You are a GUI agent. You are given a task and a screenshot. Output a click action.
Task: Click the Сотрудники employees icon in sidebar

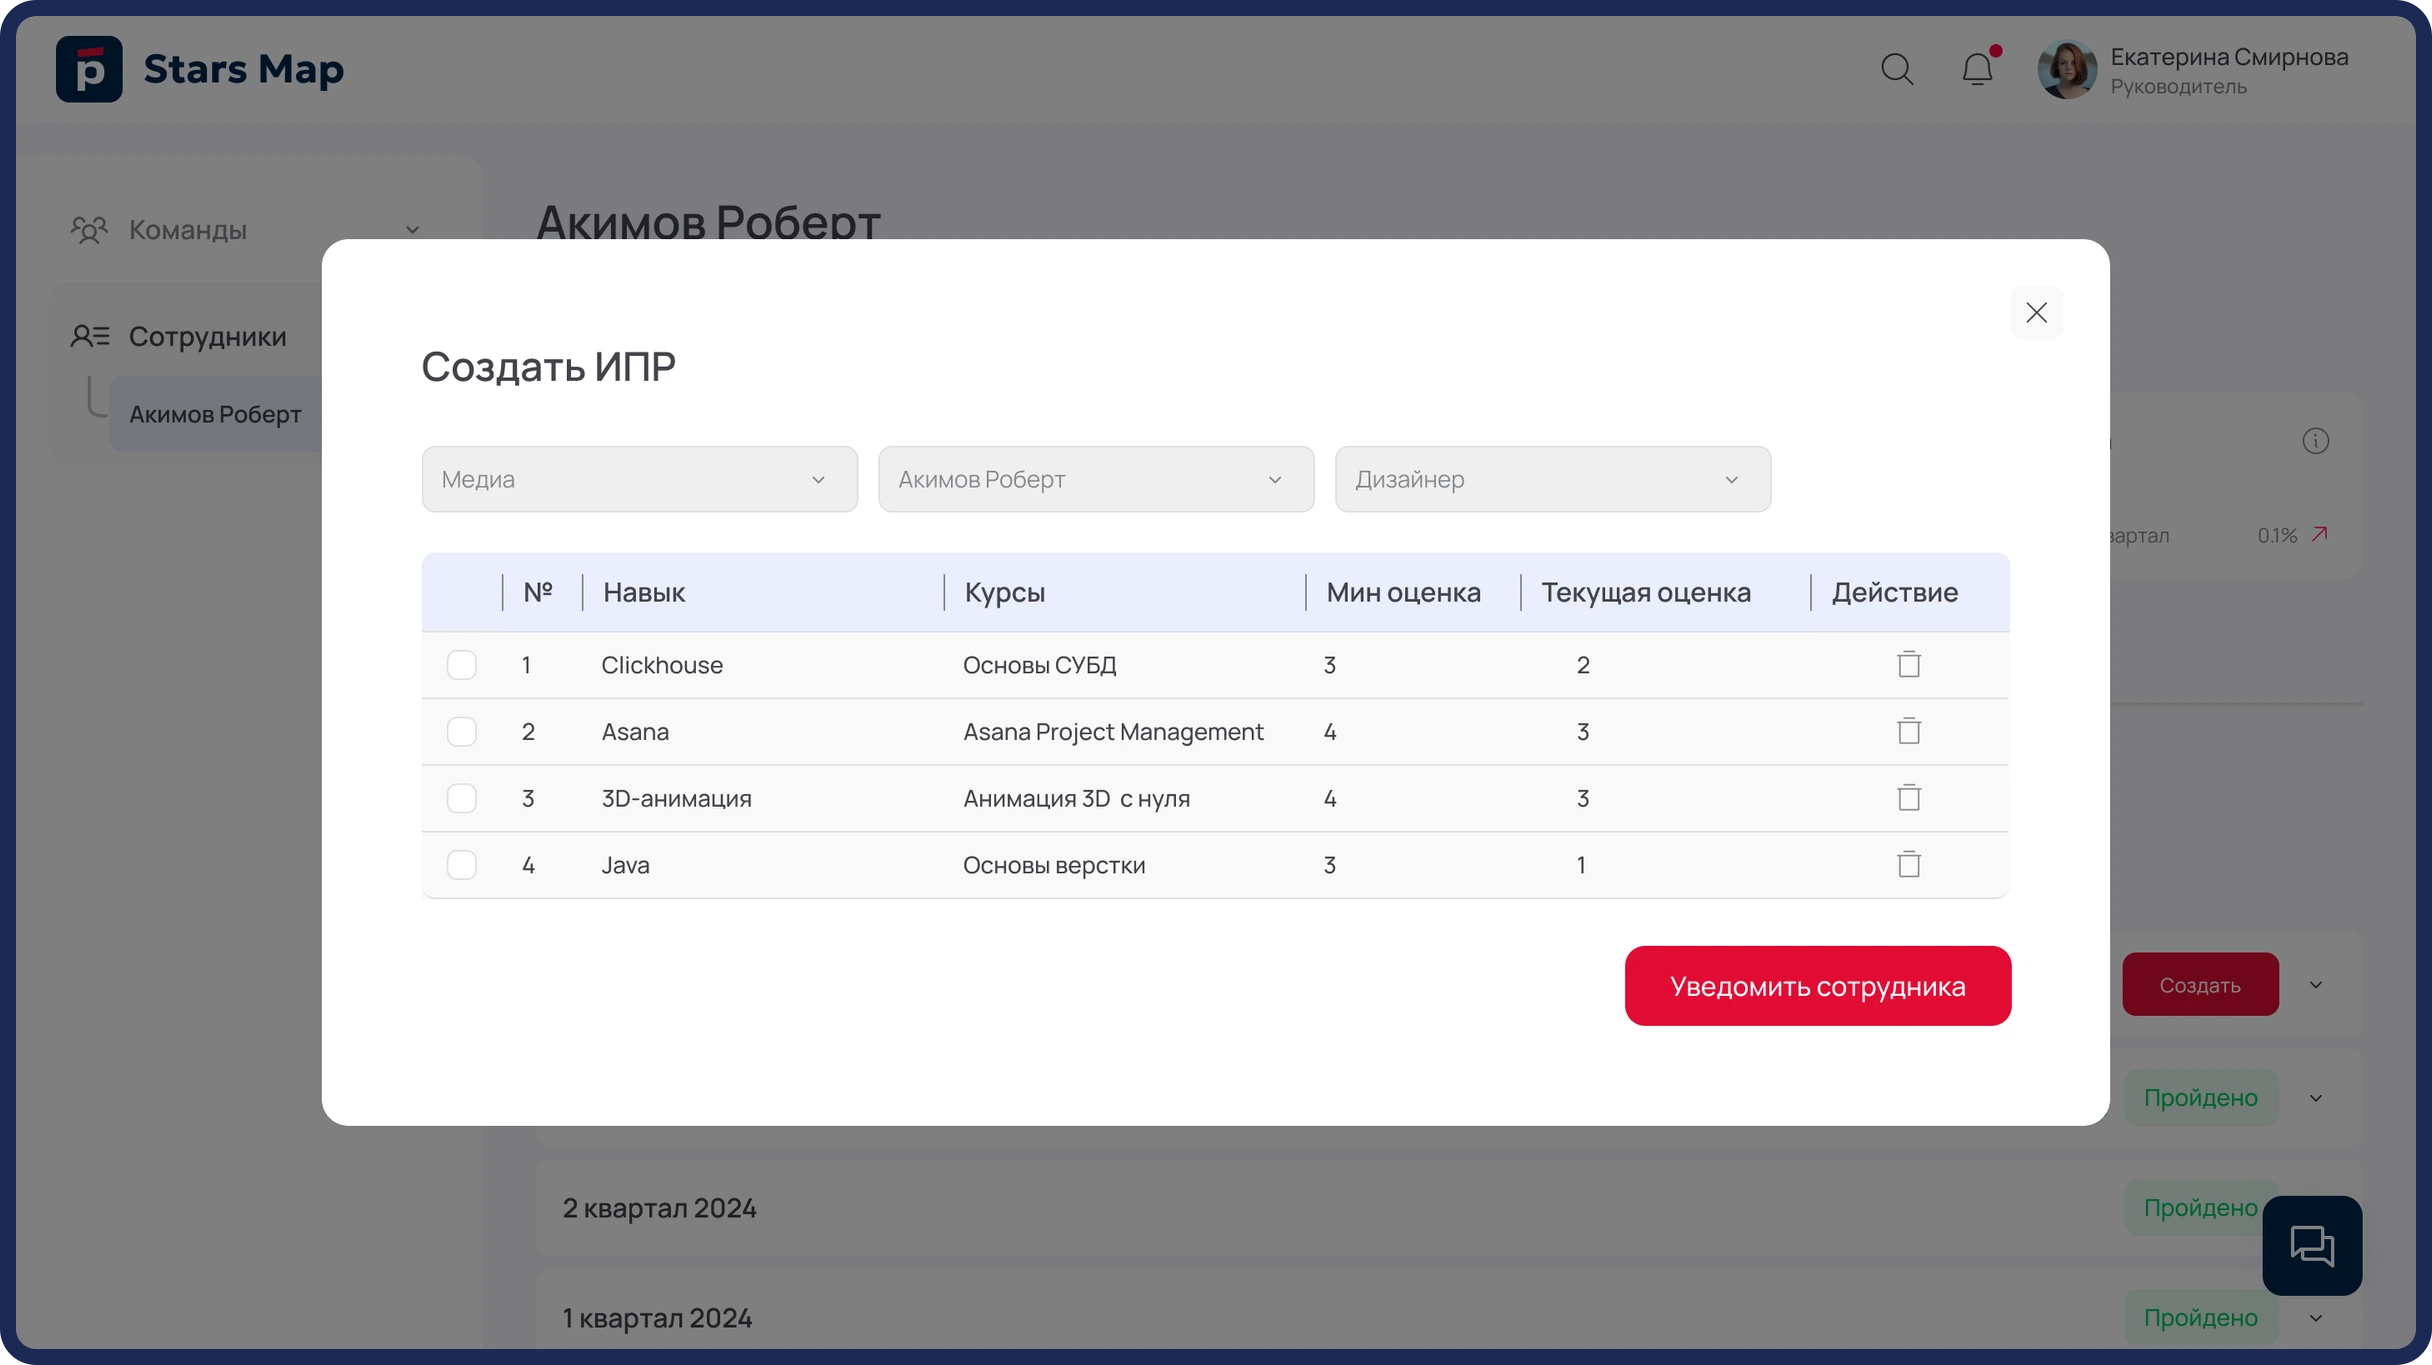click(x=90, y=336)
